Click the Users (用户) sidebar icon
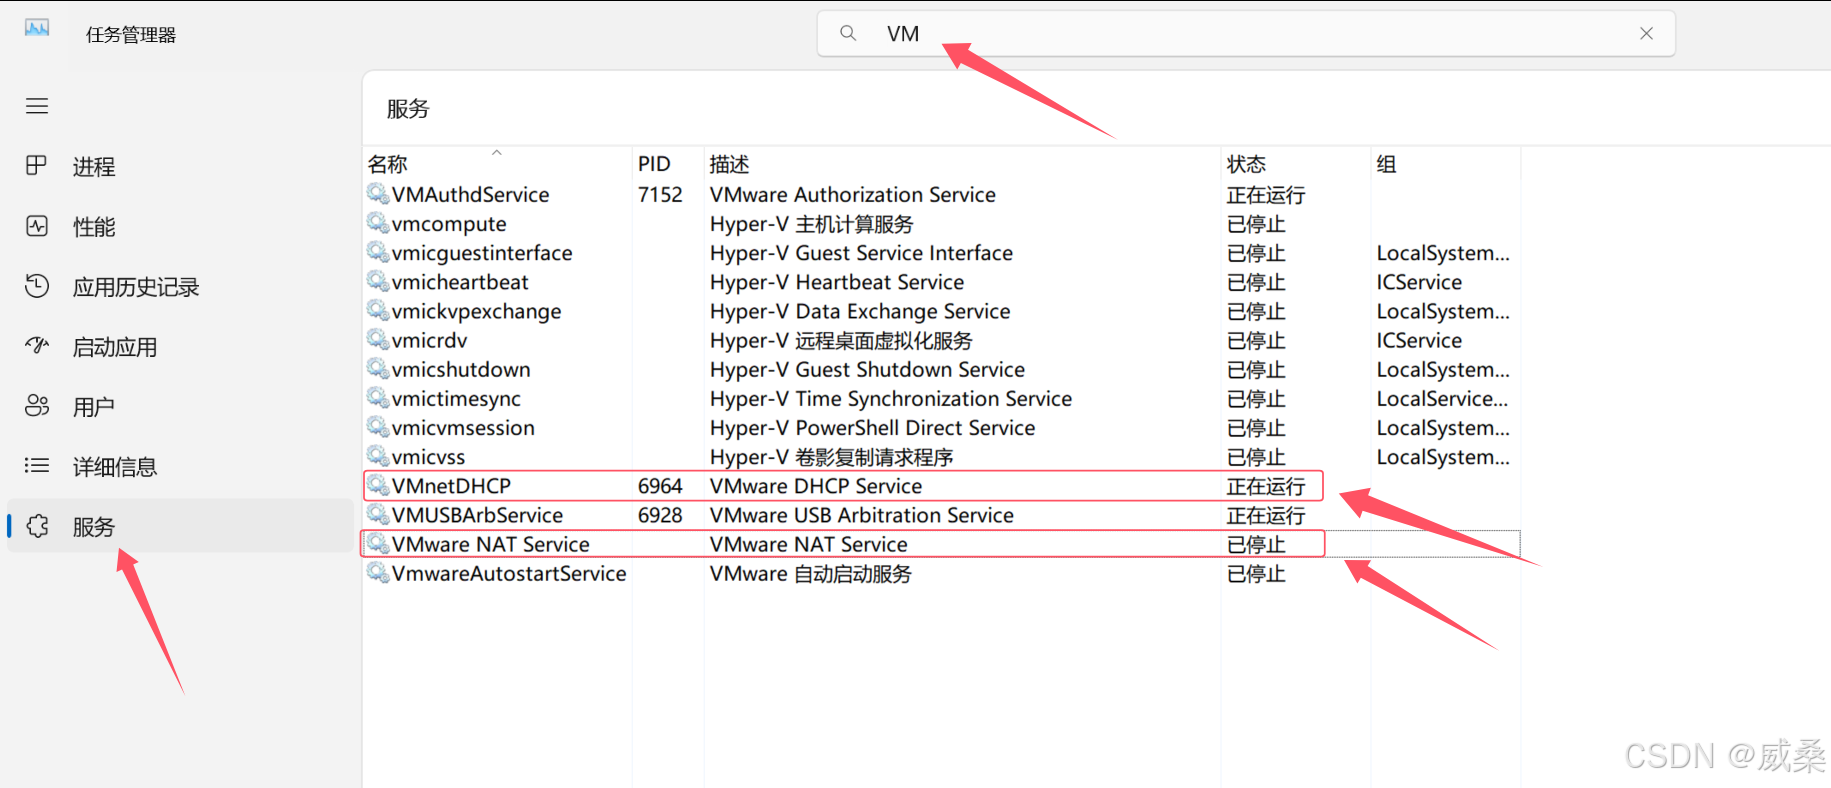Image resolution: width=1831 pixels, height=788 pixels. tap(37, 406)
